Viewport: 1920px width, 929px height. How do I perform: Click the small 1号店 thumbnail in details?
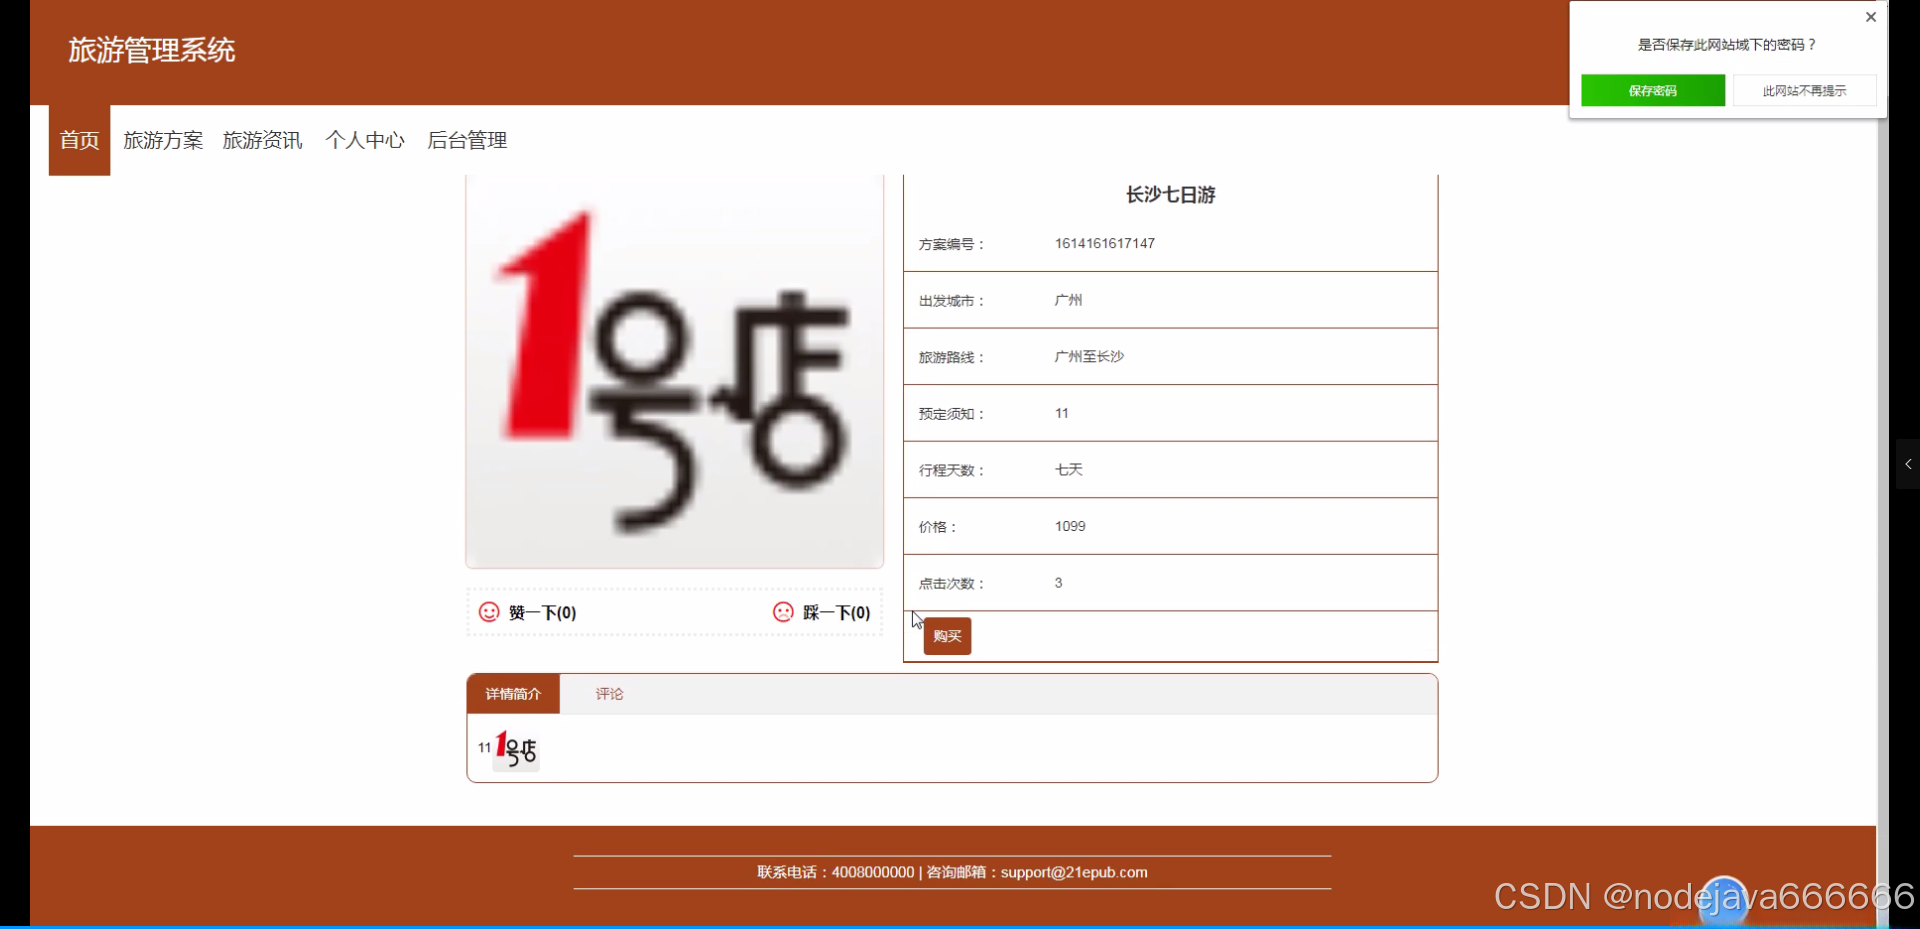(x=516, y=750)
